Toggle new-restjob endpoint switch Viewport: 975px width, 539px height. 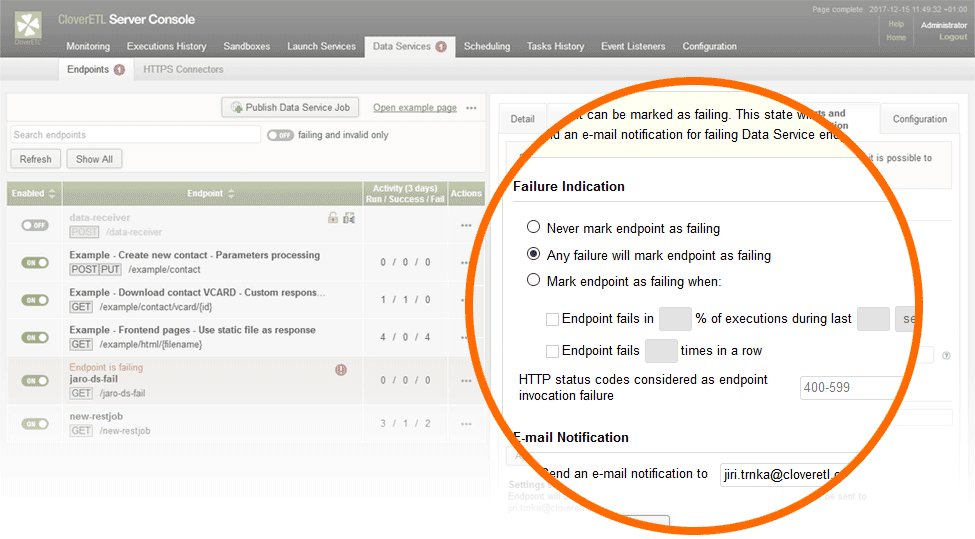point(35,424)
